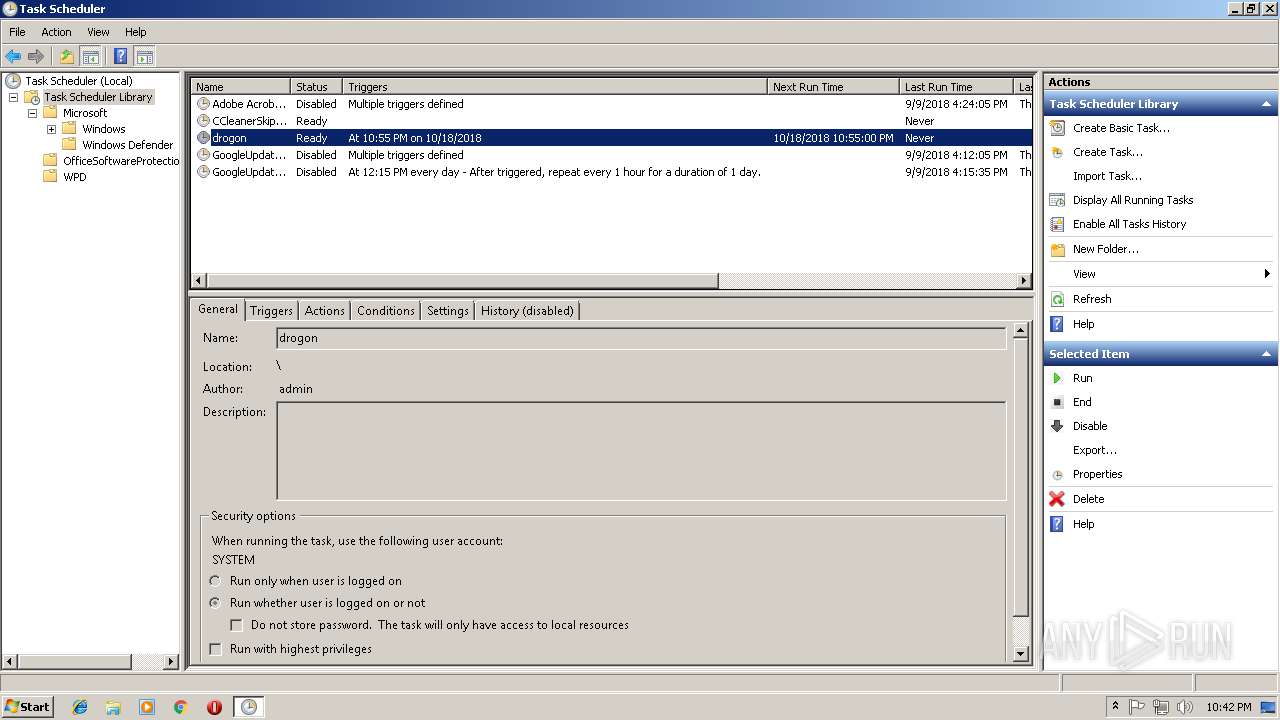Open the Help menu in menu bar
The height and width of the screenshot is (720, 1280).
pyautogui.click(x=135, y=32)
